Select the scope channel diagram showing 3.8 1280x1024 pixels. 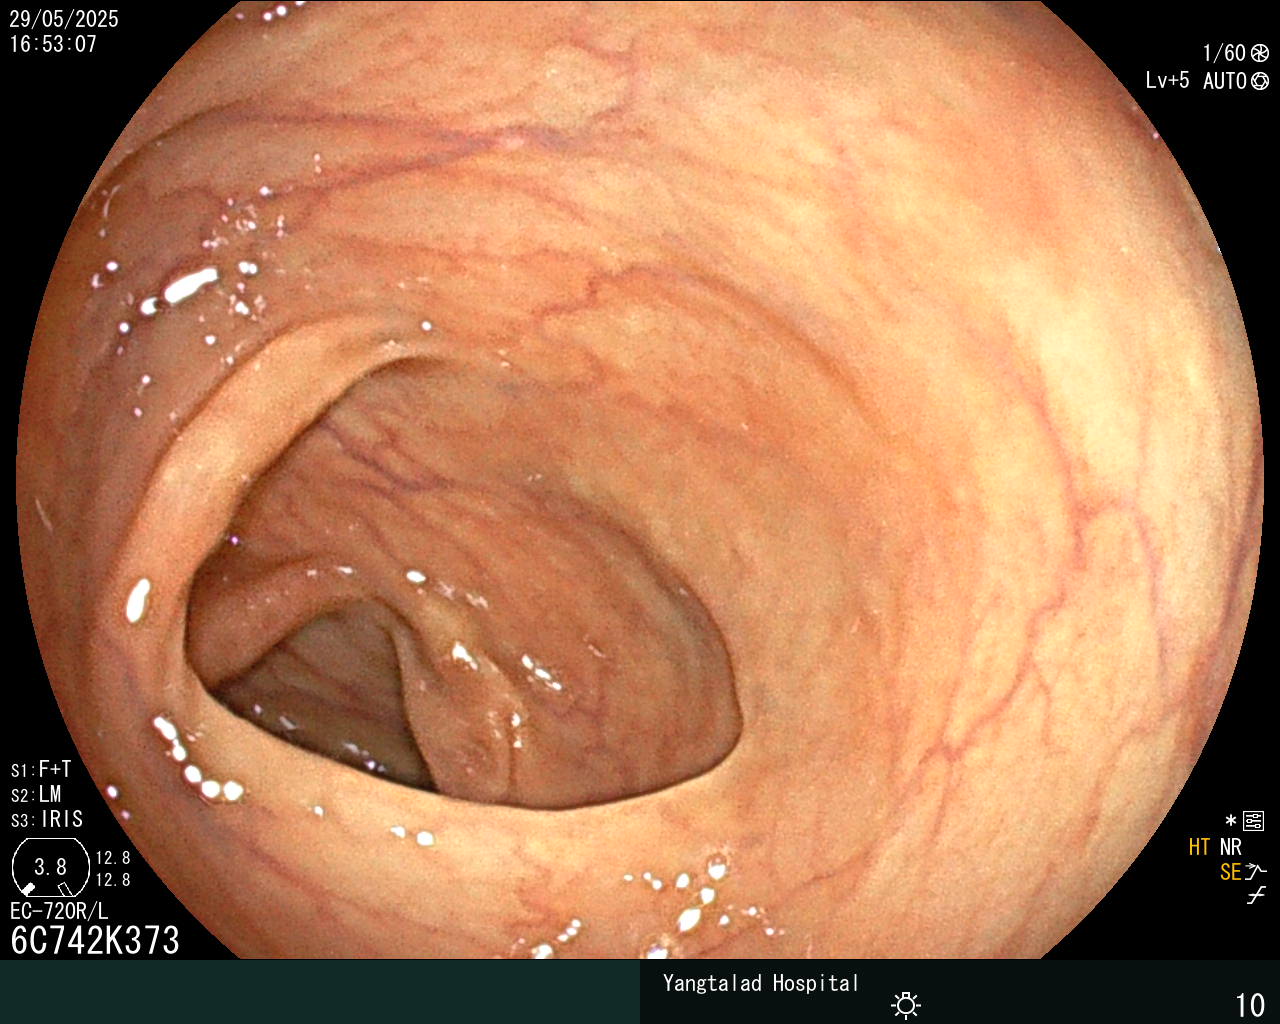click(x=51, y=868)
